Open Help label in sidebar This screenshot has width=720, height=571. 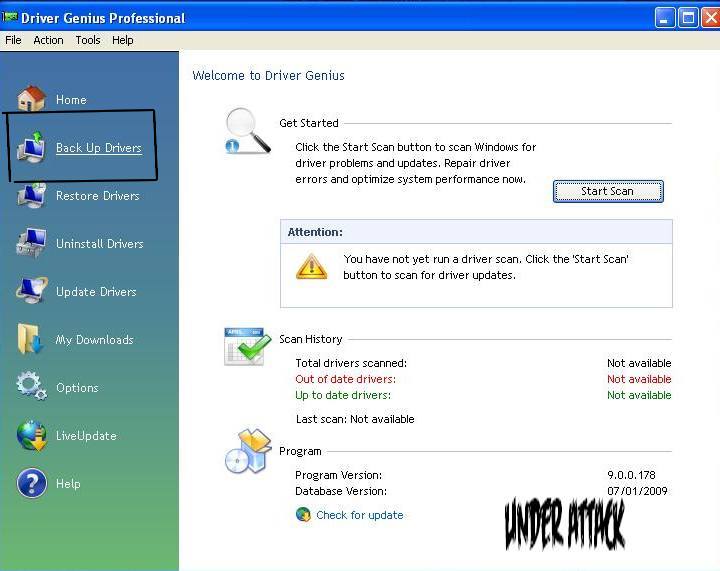(68, 484)
